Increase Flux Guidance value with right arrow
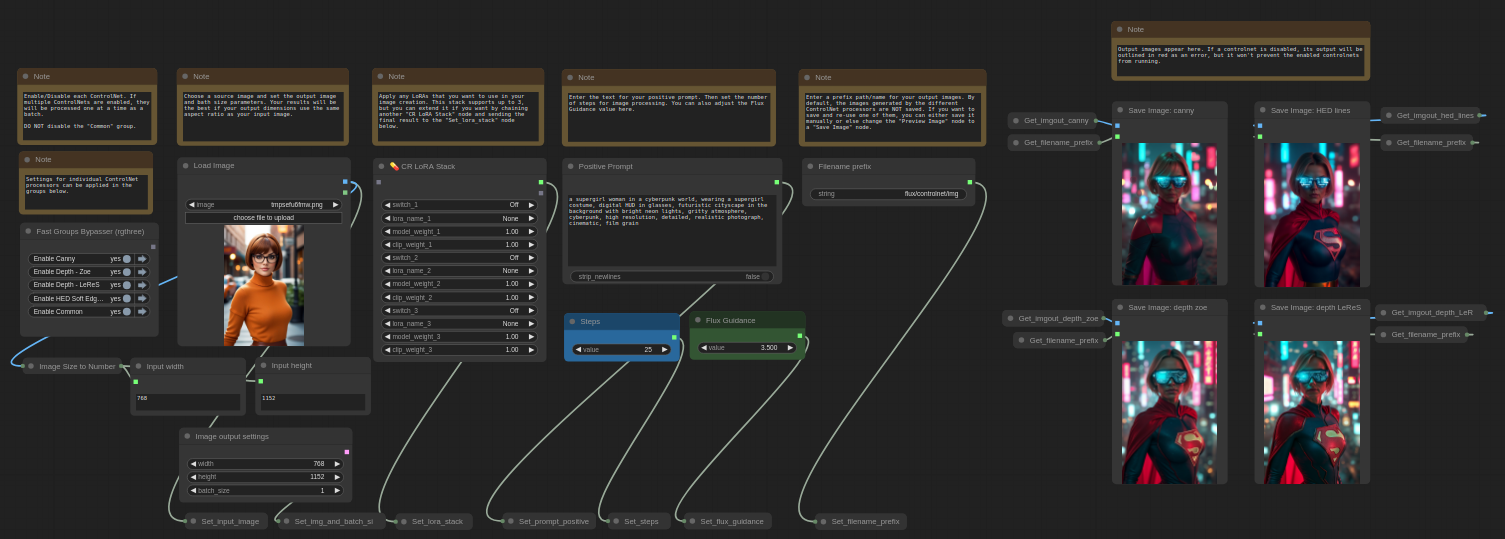1505x539 pixels. 790,348
